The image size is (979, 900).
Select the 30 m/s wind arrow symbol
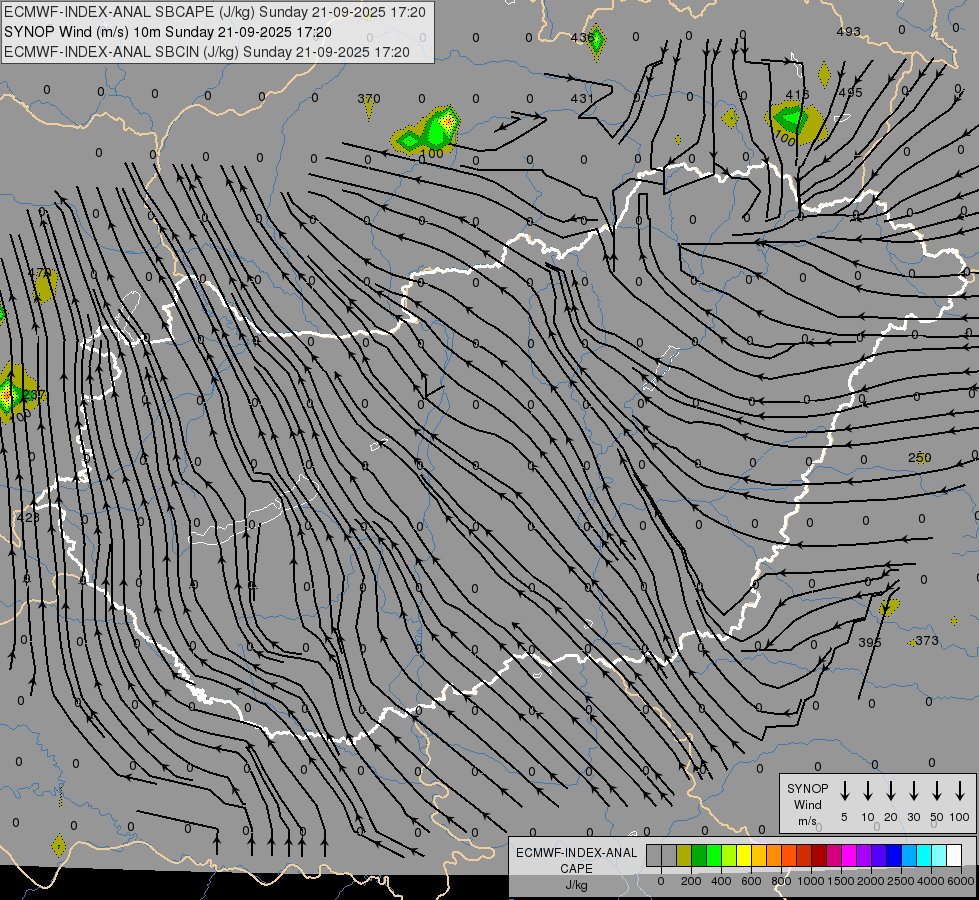tap(914, 791)
